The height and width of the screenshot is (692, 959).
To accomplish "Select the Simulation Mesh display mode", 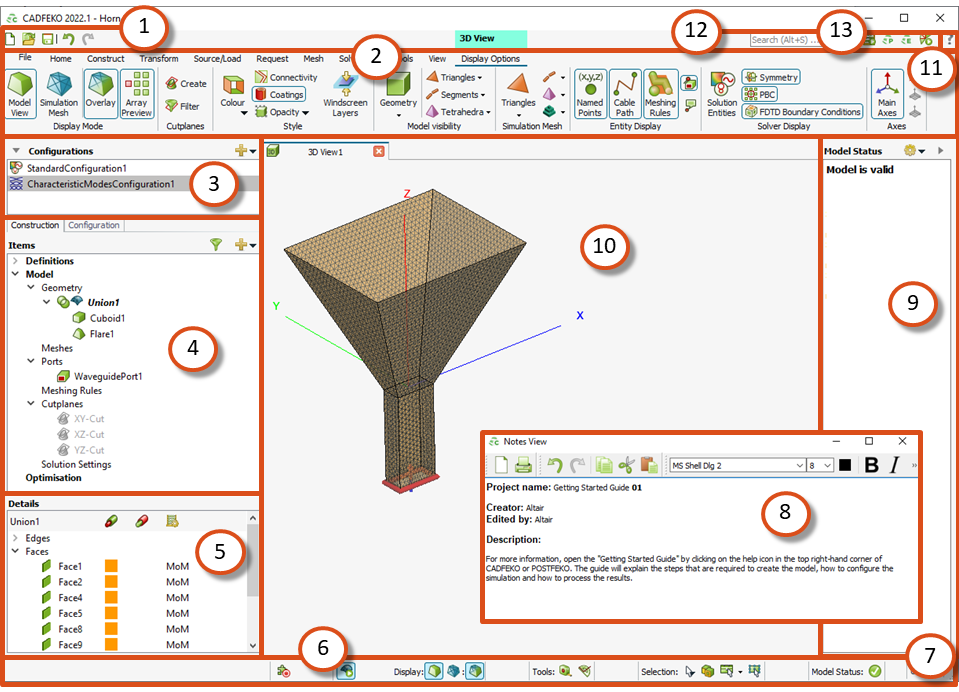I will [x=59, y=95].
